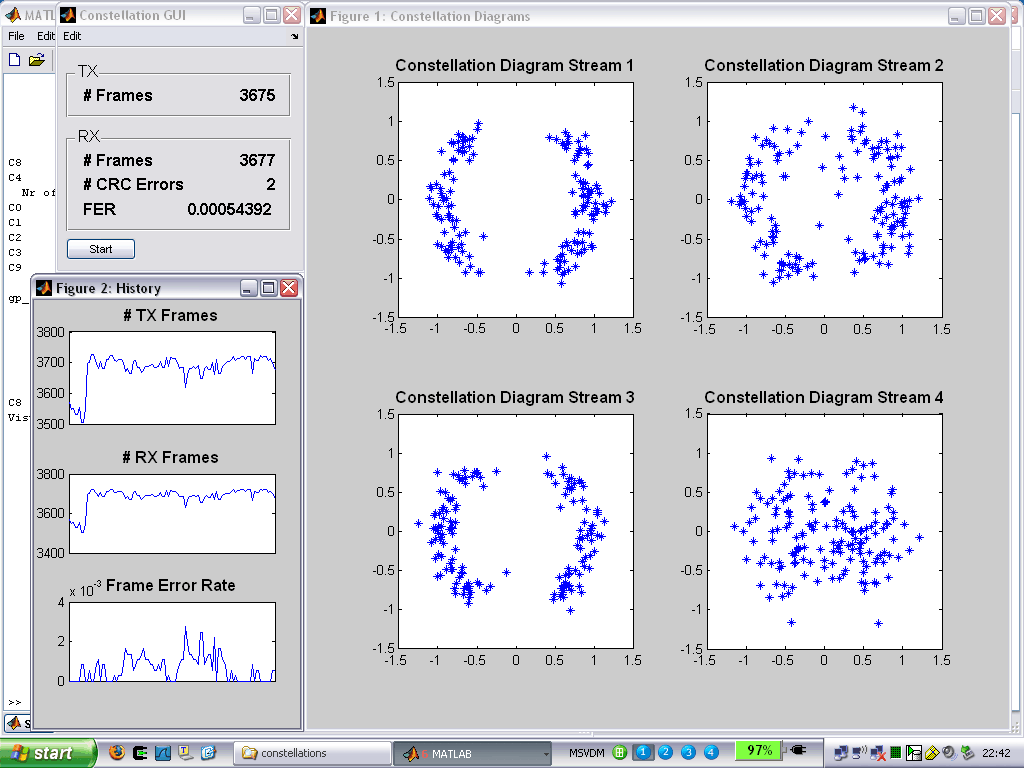This screenshot has width=1024, height=768.
Task: Switch to virtual desktop 4 in MSVDM
Action: pyautogui.click(x=711, y=752)
